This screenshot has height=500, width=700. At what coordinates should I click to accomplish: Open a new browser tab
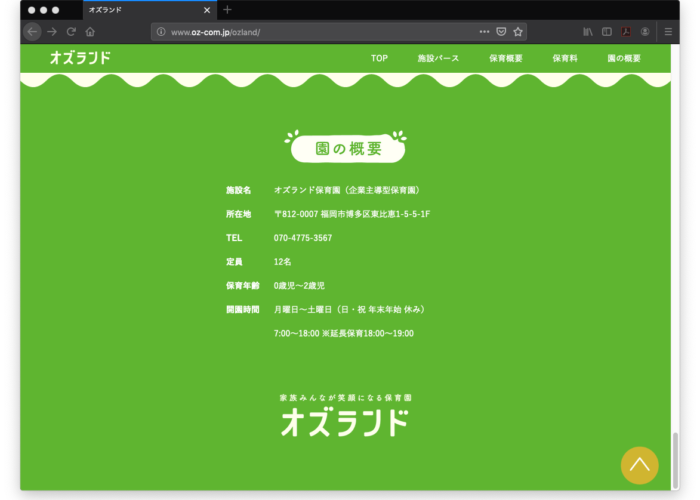[x=227, y=10]
